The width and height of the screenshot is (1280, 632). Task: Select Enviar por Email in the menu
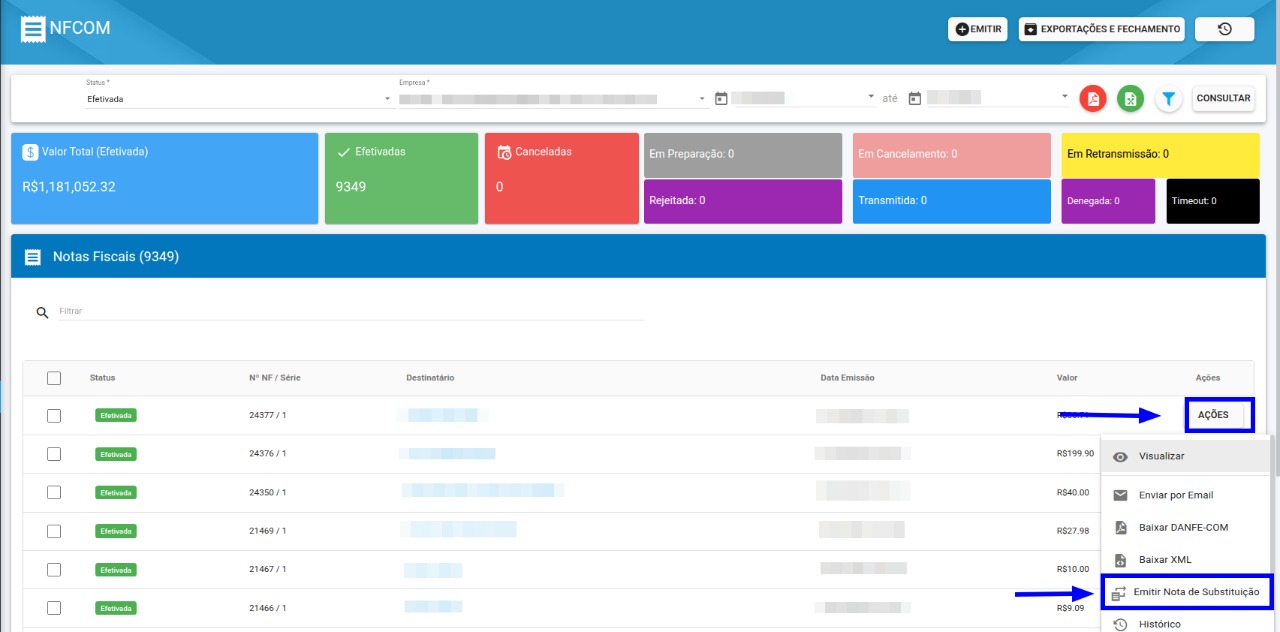1185,495
